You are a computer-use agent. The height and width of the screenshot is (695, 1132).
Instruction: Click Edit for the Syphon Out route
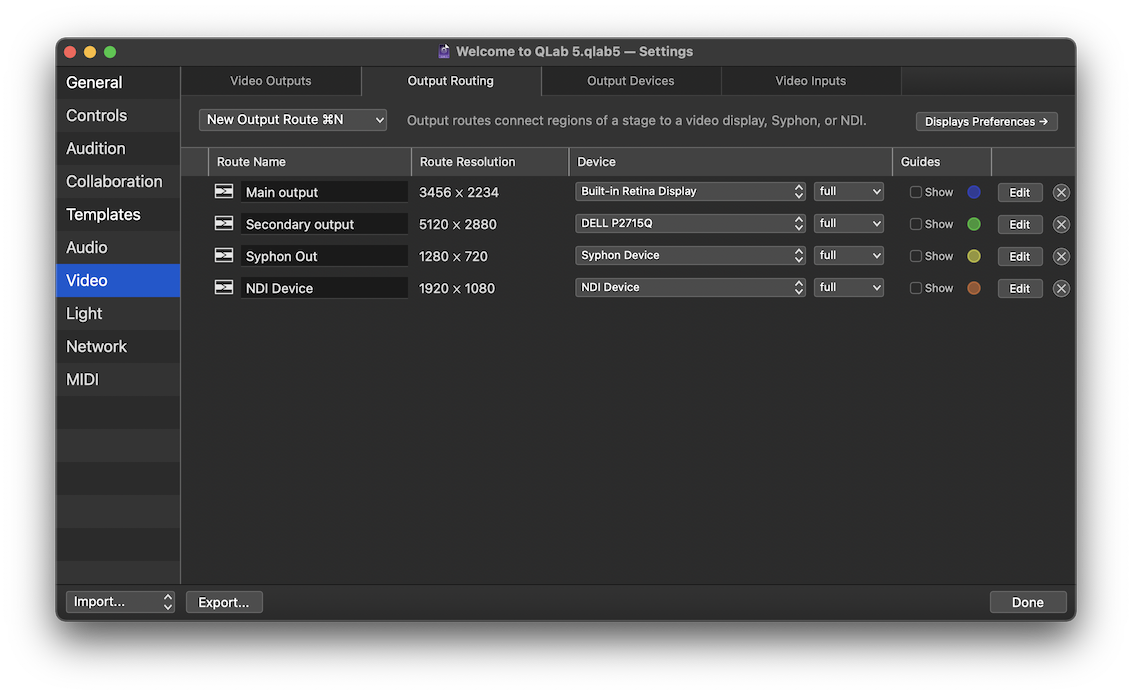pyautogui.click(x=1019, y=256)
